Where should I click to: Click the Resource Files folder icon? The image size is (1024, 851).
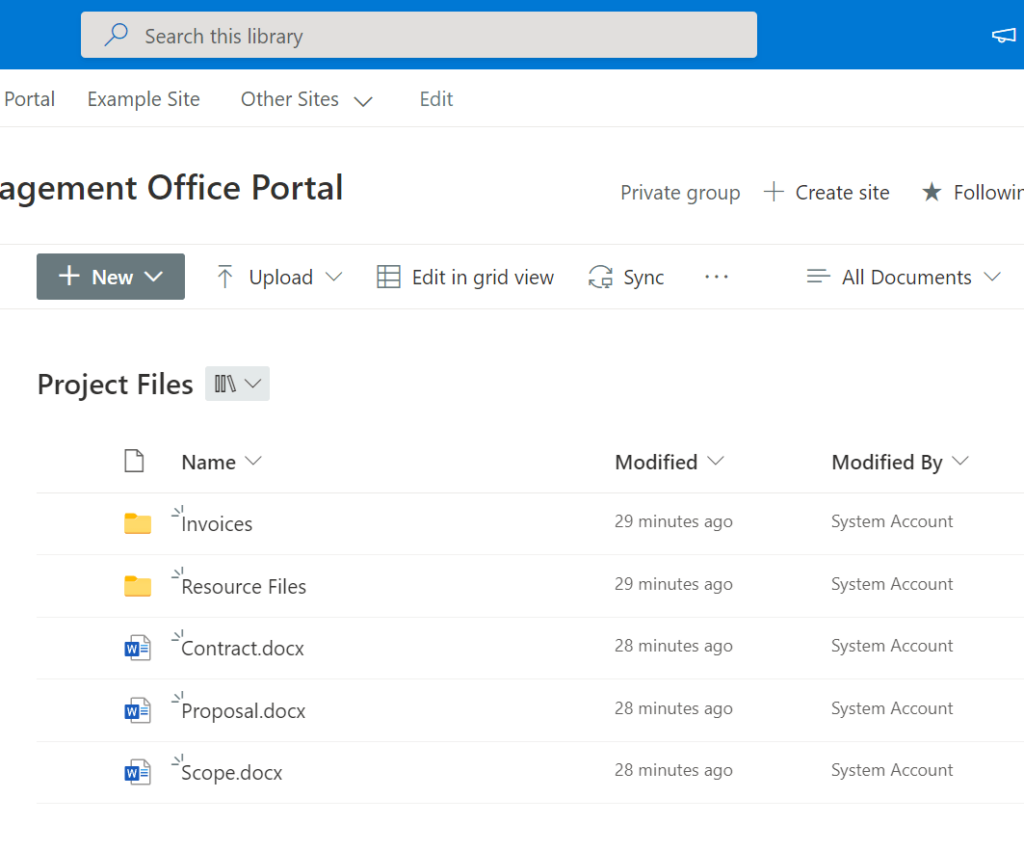(137, 586)
